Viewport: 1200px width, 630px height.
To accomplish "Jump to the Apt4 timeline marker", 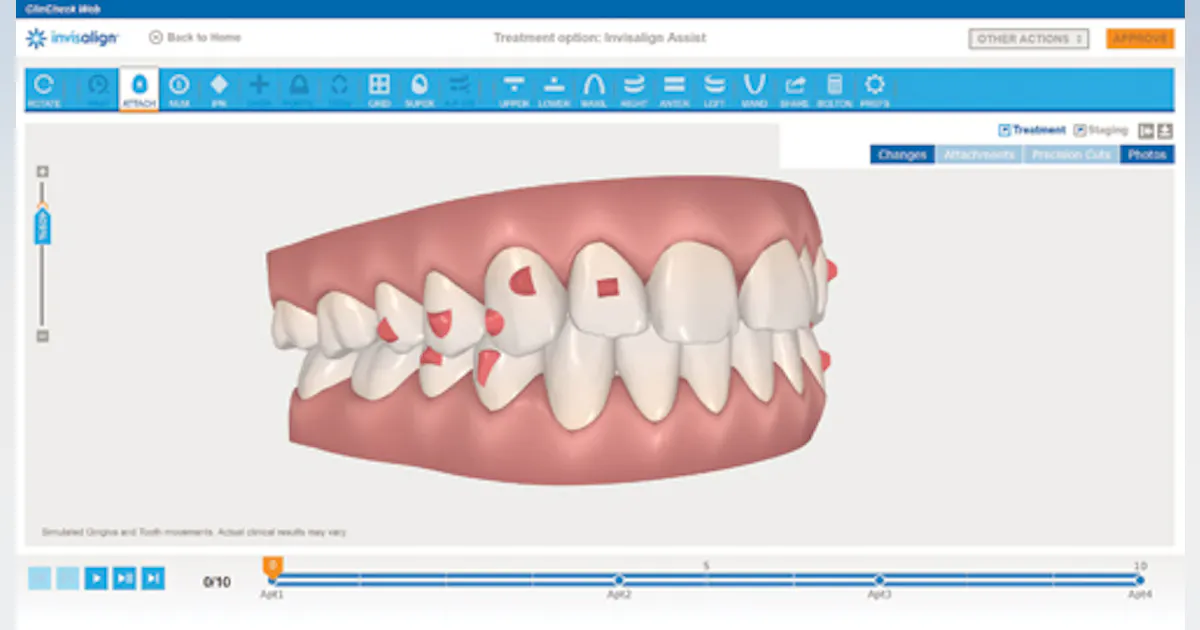I will click(1139, 580).
